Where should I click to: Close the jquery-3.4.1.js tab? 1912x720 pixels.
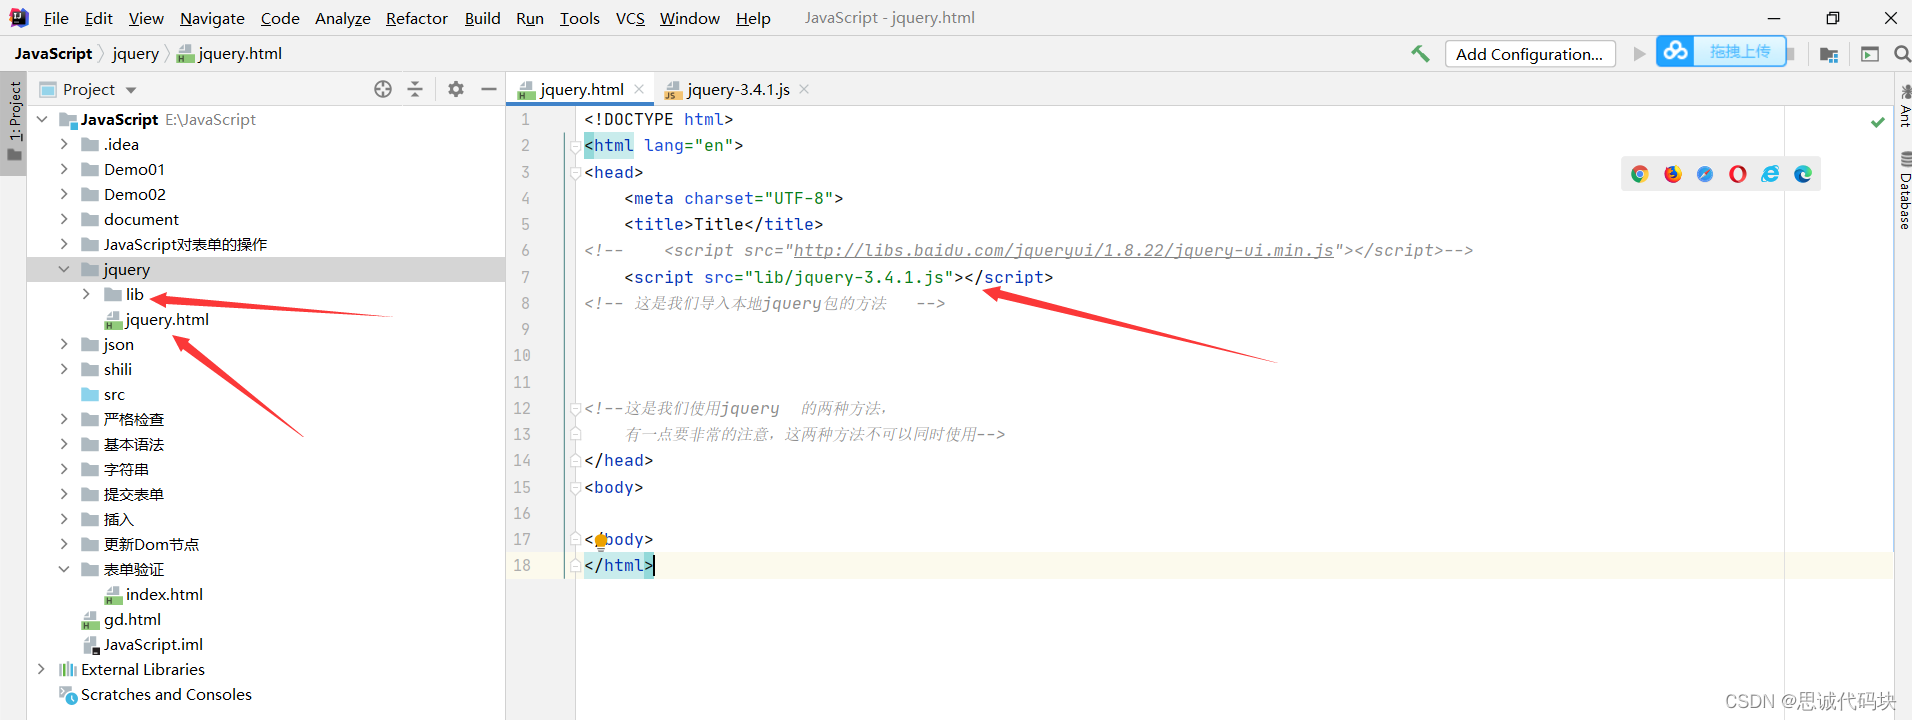coord(804,89)
